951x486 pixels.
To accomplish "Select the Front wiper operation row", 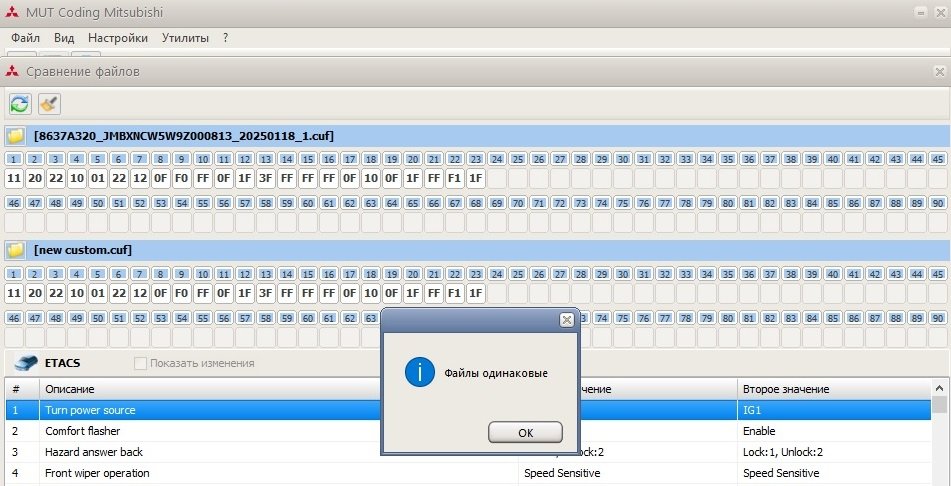I will (x=468, y=473).
